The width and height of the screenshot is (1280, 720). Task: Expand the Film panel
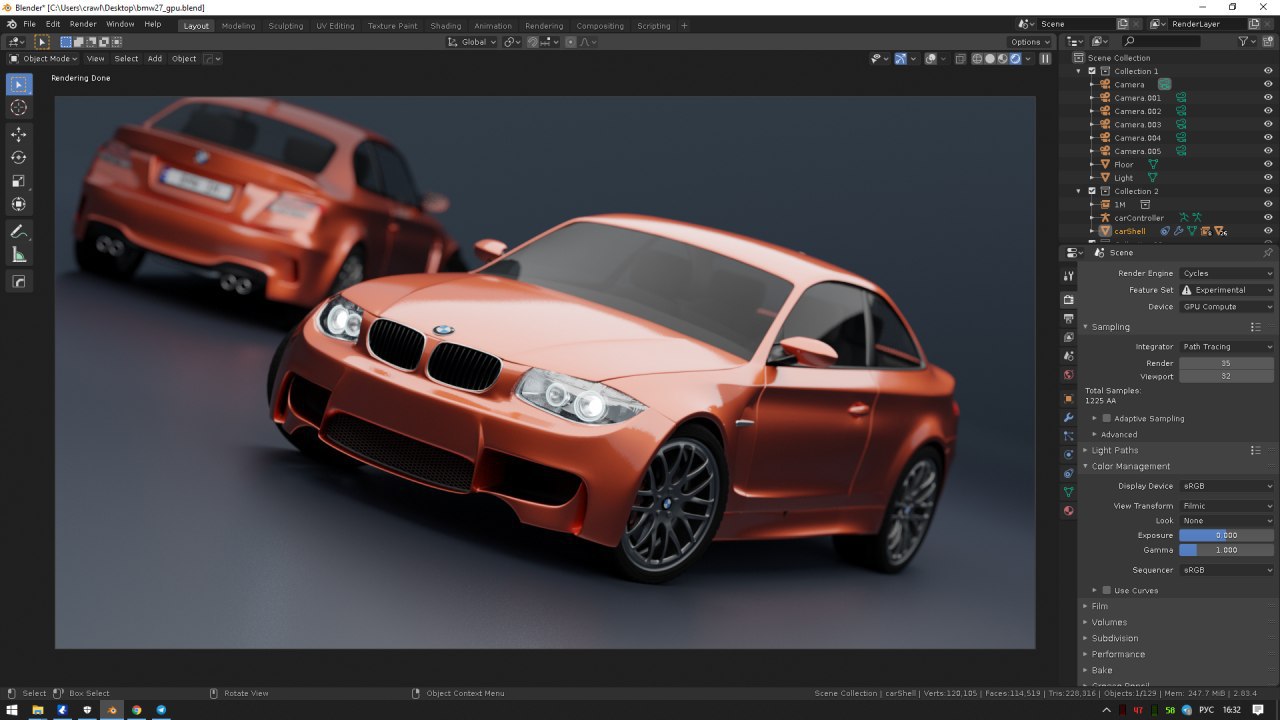1099,606
